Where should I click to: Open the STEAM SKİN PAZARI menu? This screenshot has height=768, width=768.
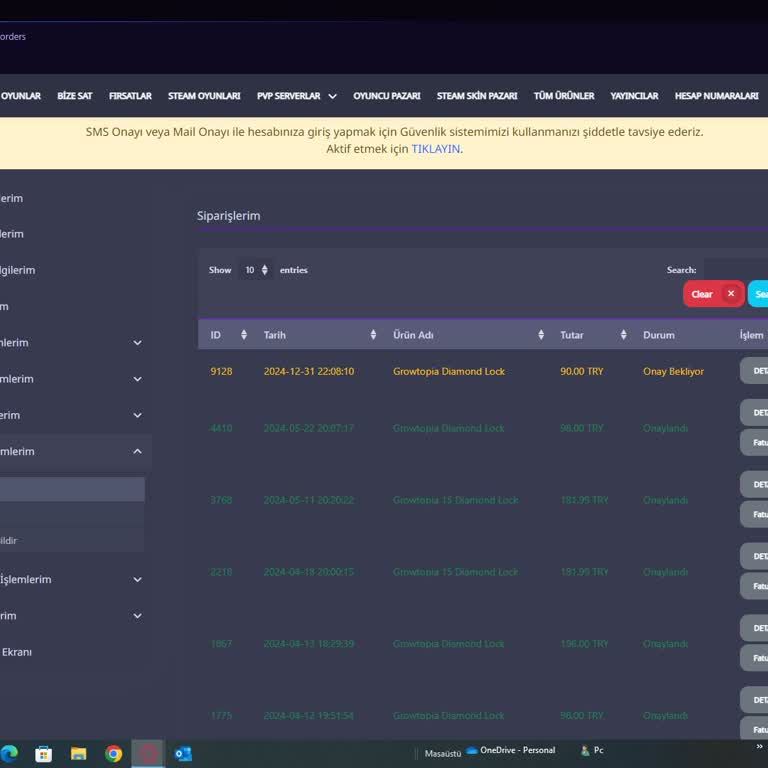pos(477,96)
